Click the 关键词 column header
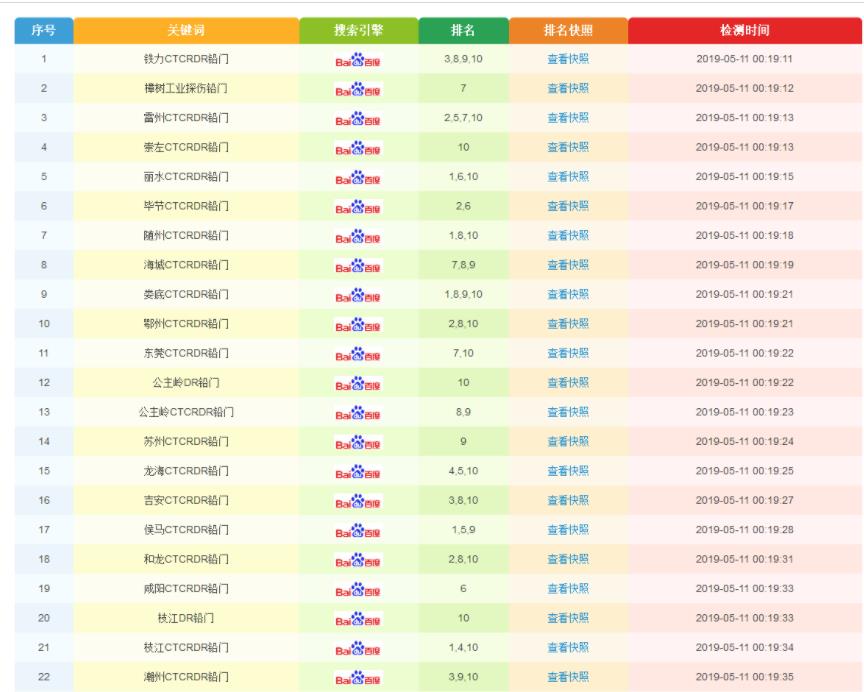This screenshot has height=692, width=864. pos(186,30)
